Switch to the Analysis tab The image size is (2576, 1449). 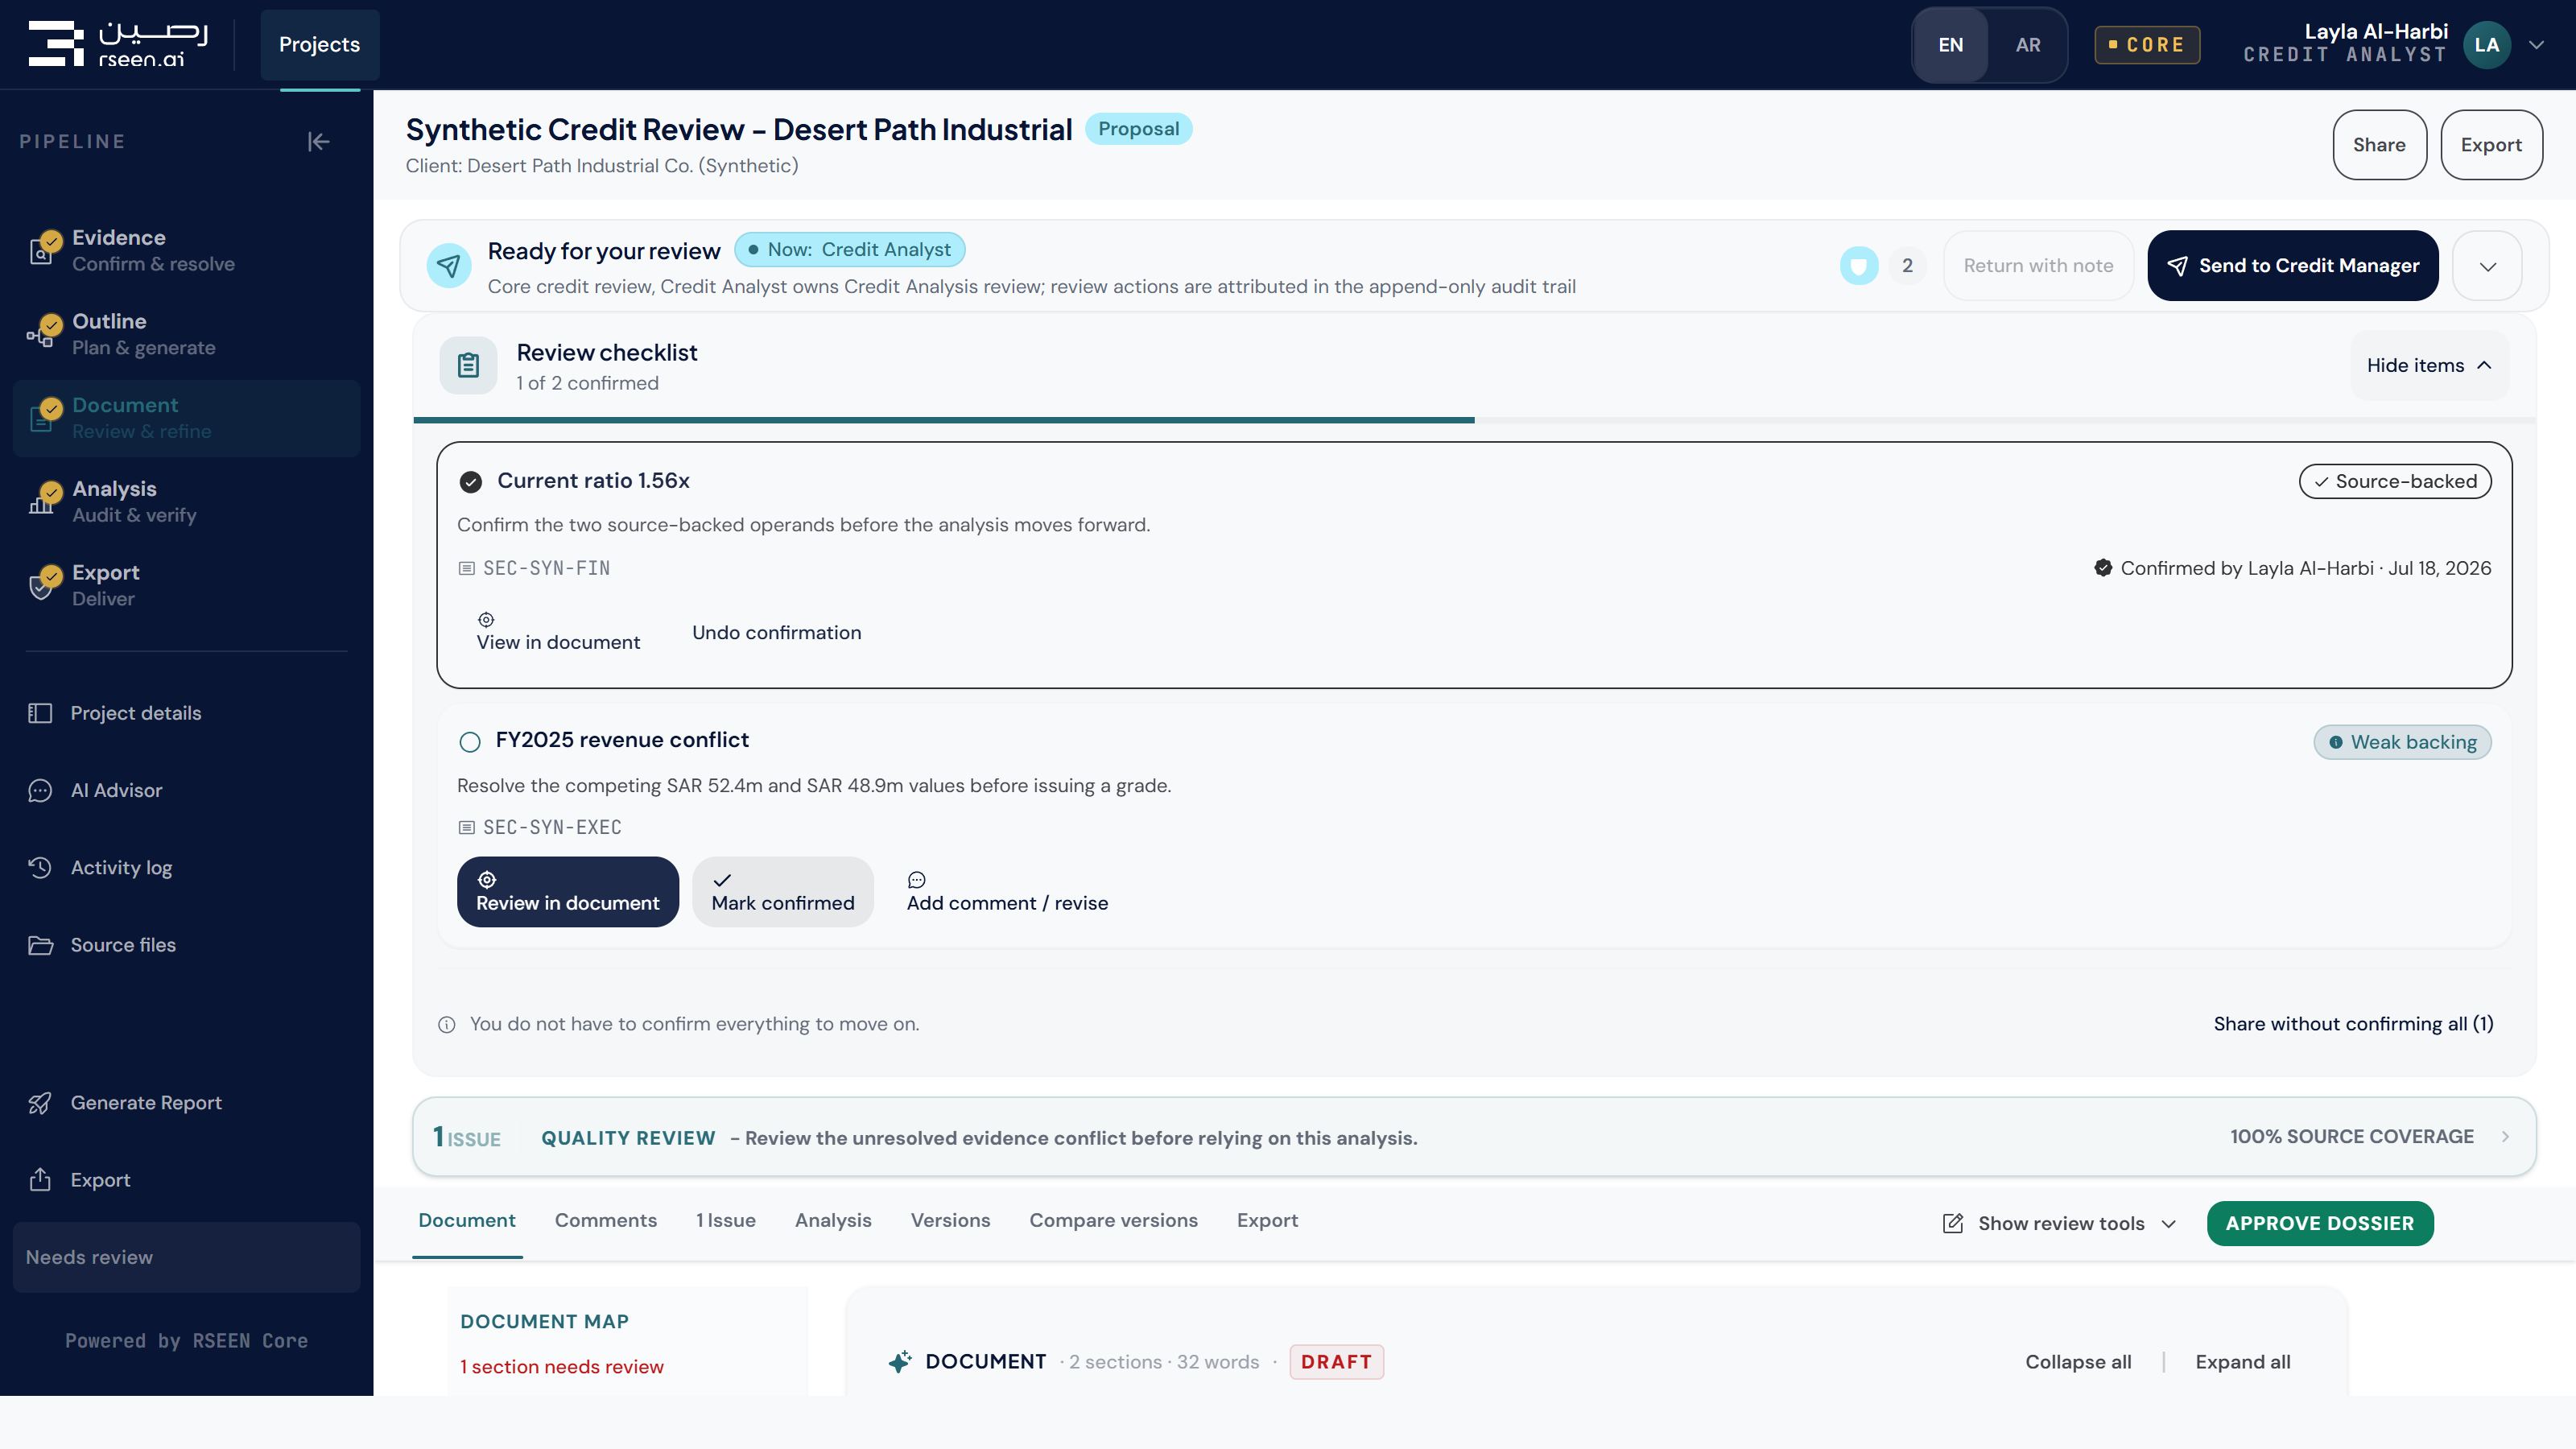(833, 1220)
